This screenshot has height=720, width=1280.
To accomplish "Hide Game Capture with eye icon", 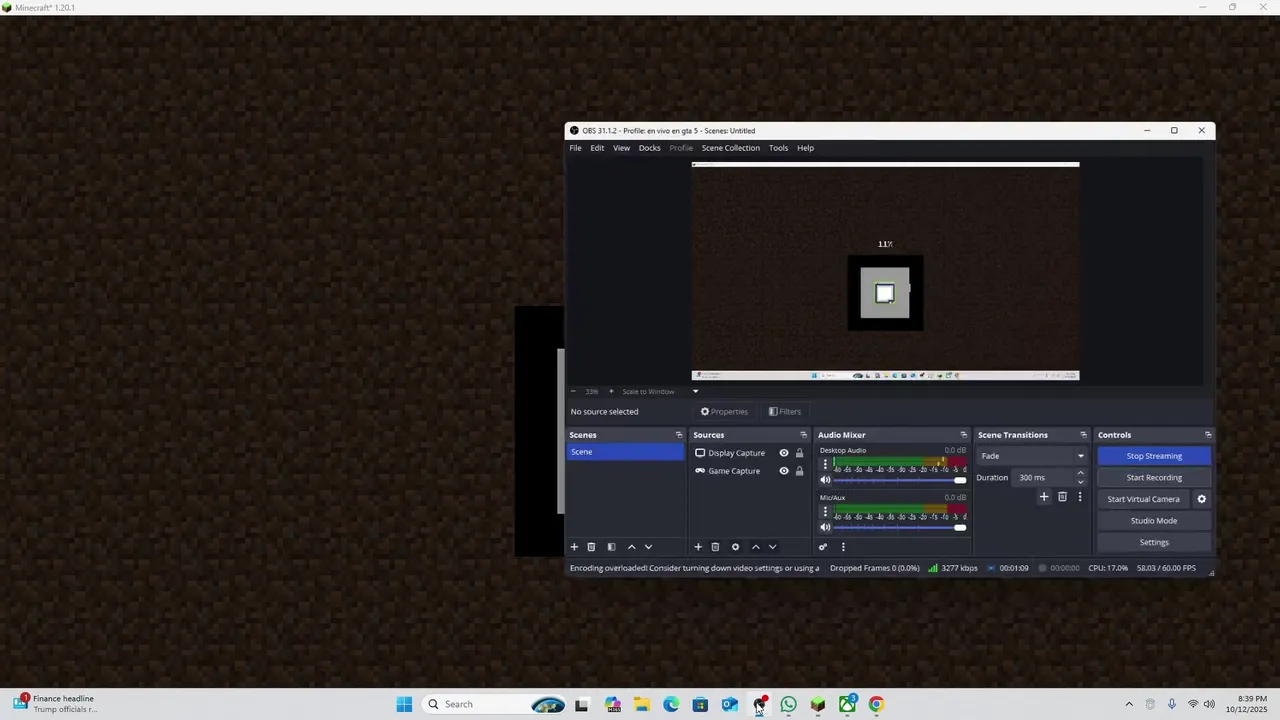I will [784, 471].
